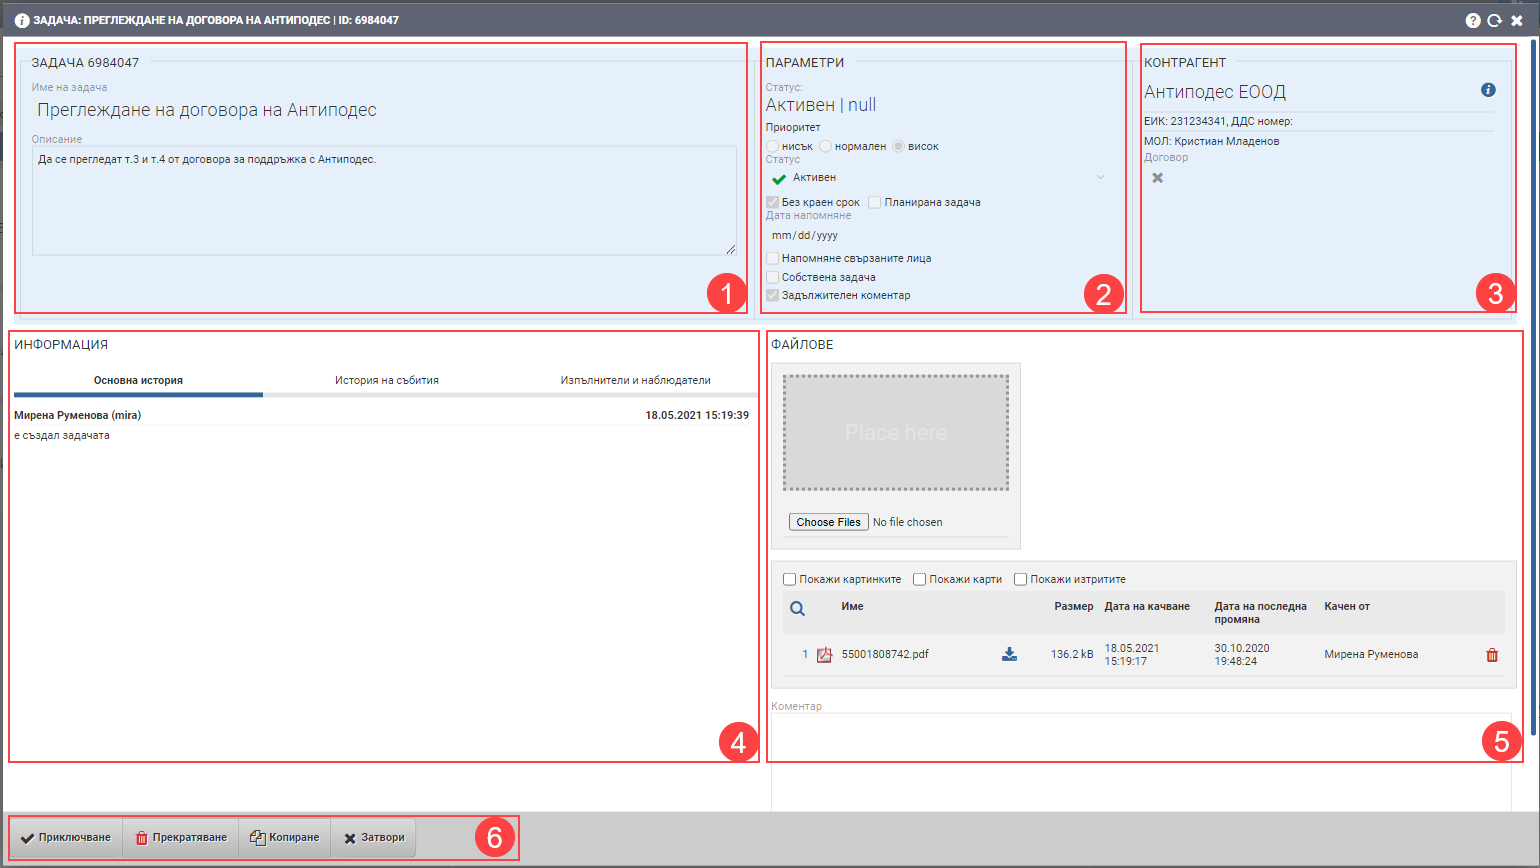Download the 55001808742.pdf file
1540x868 pixels.
point(1010,654)
